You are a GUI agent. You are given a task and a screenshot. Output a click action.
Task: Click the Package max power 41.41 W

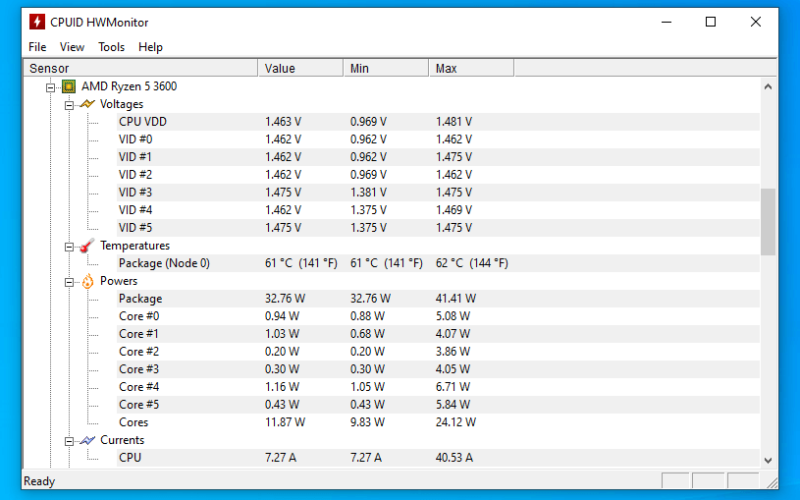click(456, 298)
